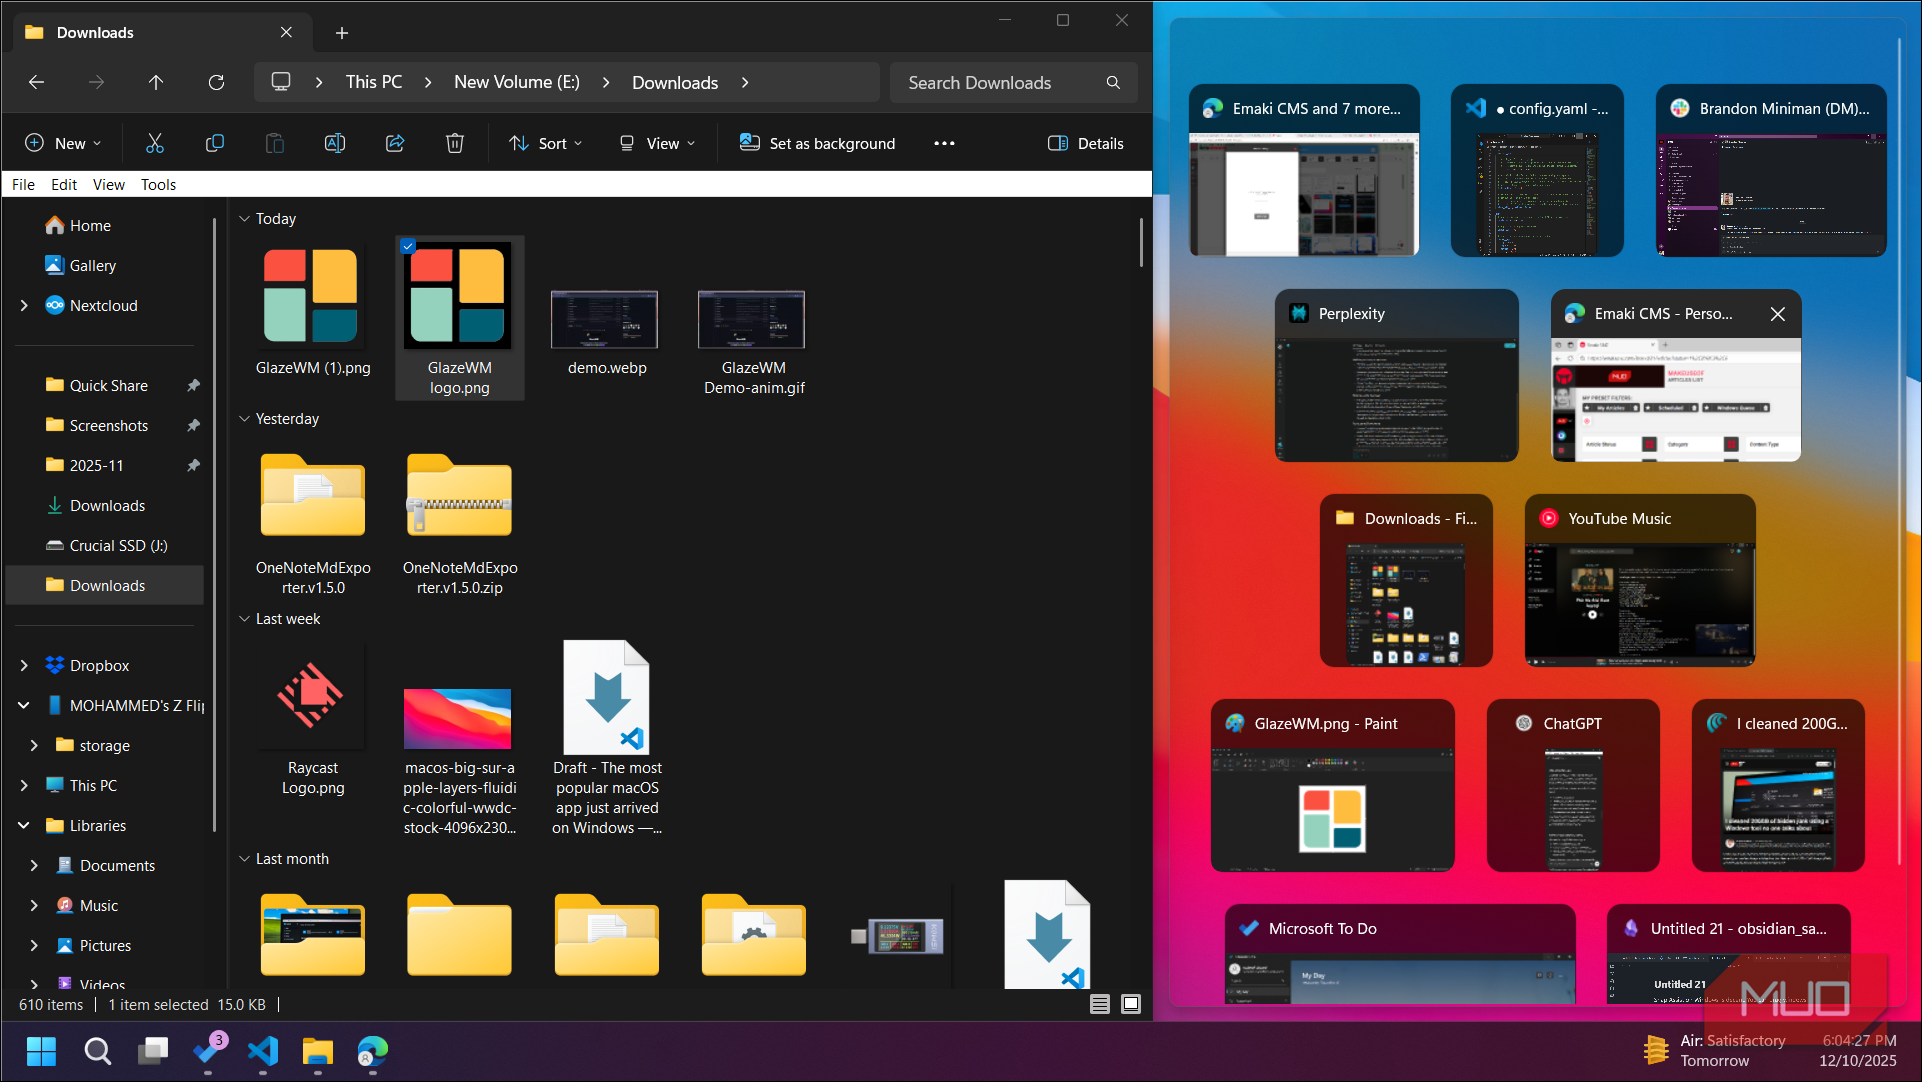Click the Delete trash icon
The width and height of the screenshot is (1922, 1082).
click(x=454, y=143)
